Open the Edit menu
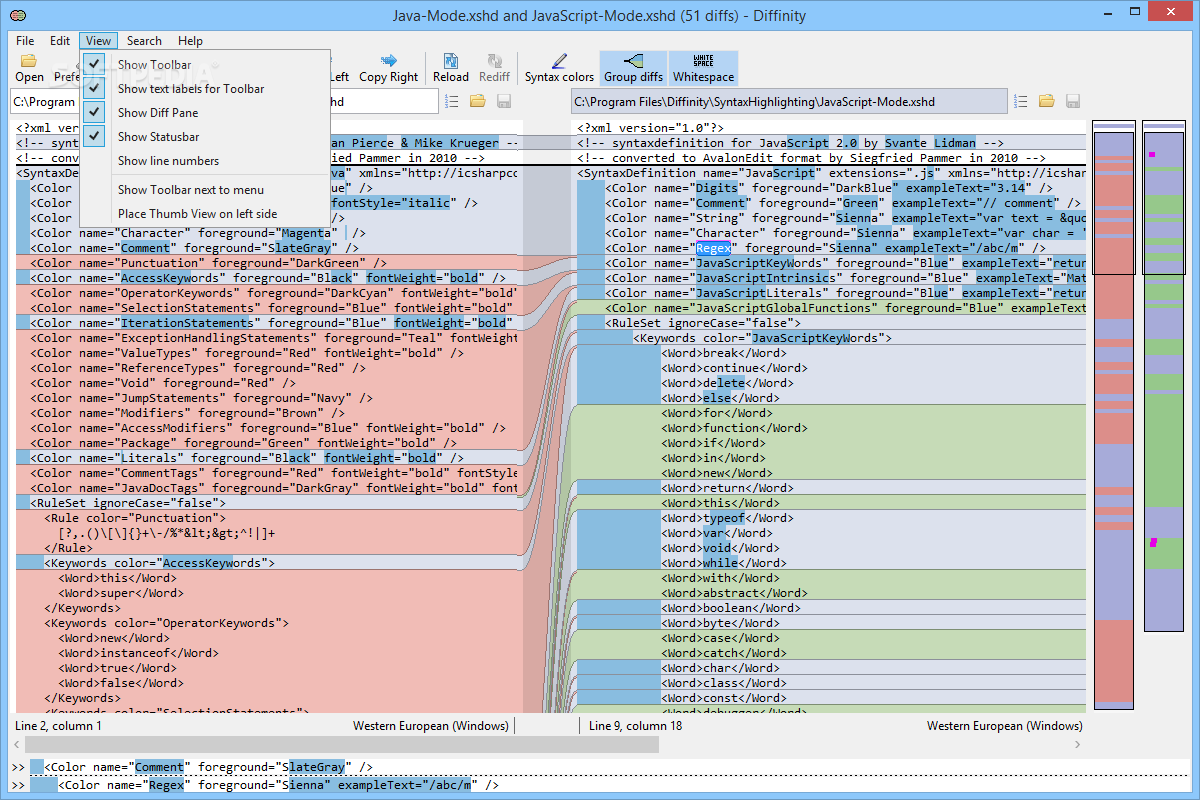Viewport: 1200px width, 800px height. point(60,41)
